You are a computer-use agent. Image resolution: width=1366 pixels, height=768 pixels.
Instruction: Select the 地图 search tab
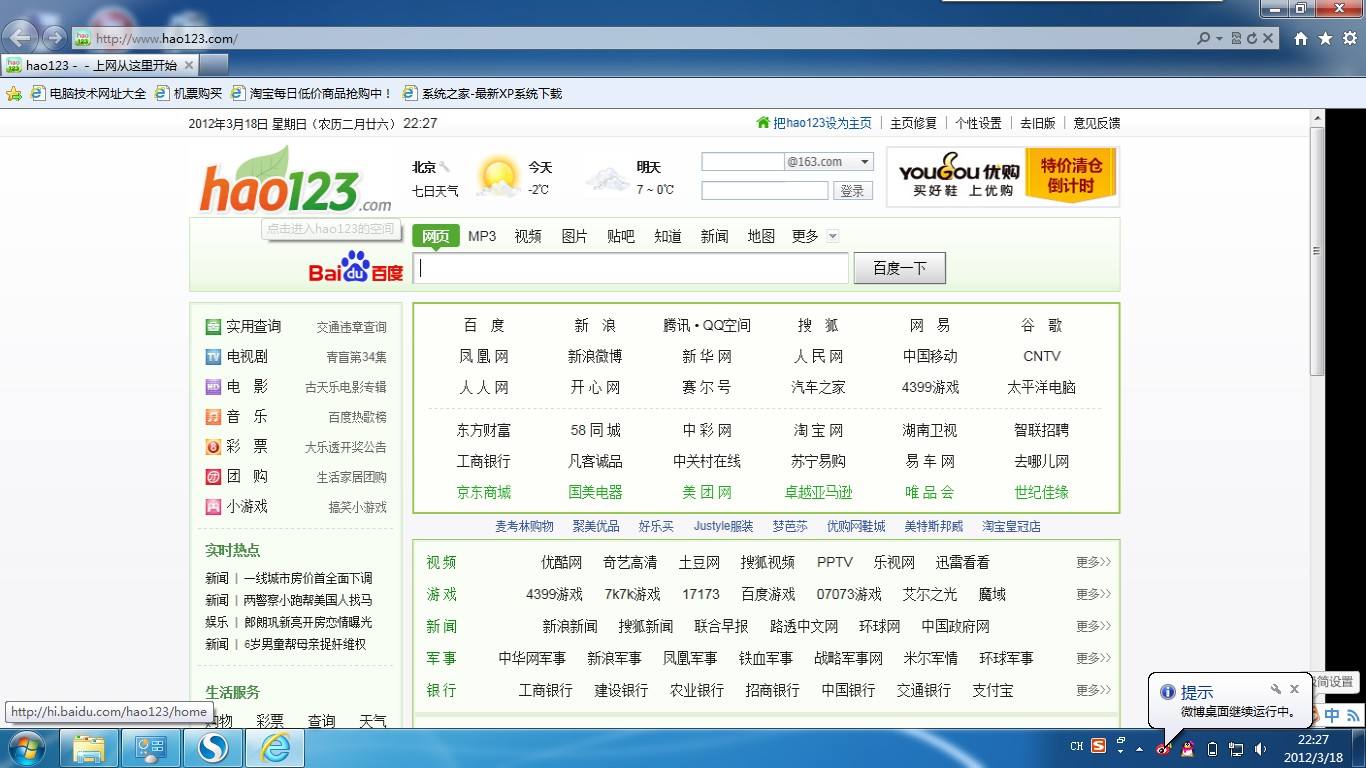[761, 236]
